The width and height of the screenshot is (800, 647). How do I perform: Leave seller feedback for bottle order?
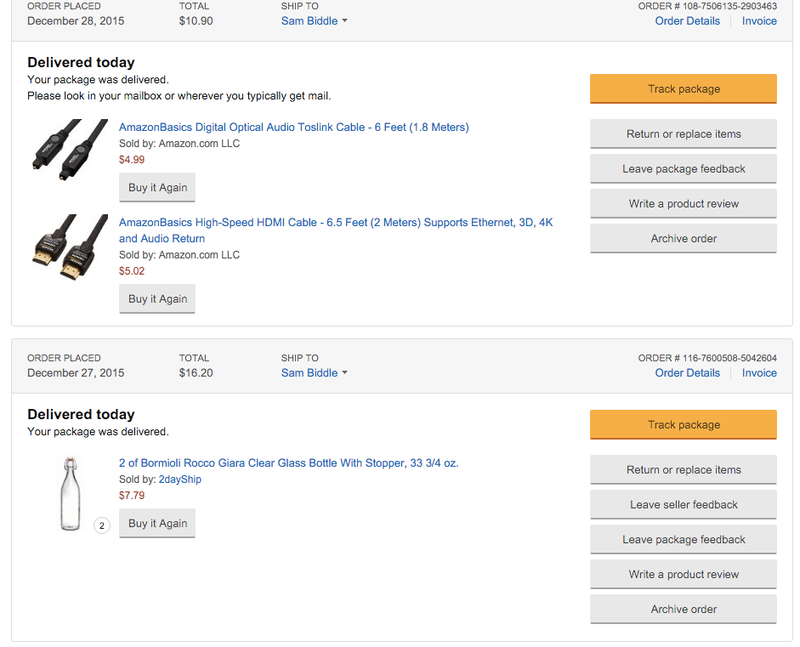(x=683, y=505)
